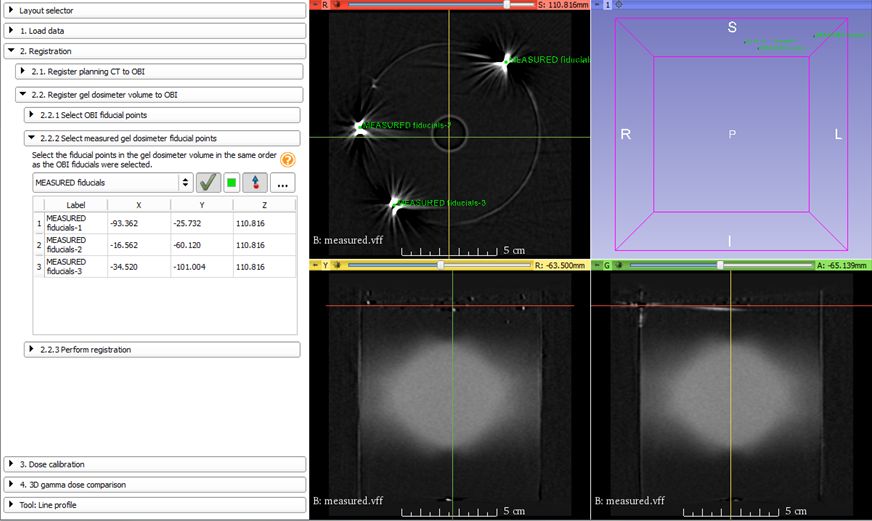872x521 pixels.
Task: Open the MEASURED fiducials dropdown
Action: pyautogui.click(x=112, y=183)
